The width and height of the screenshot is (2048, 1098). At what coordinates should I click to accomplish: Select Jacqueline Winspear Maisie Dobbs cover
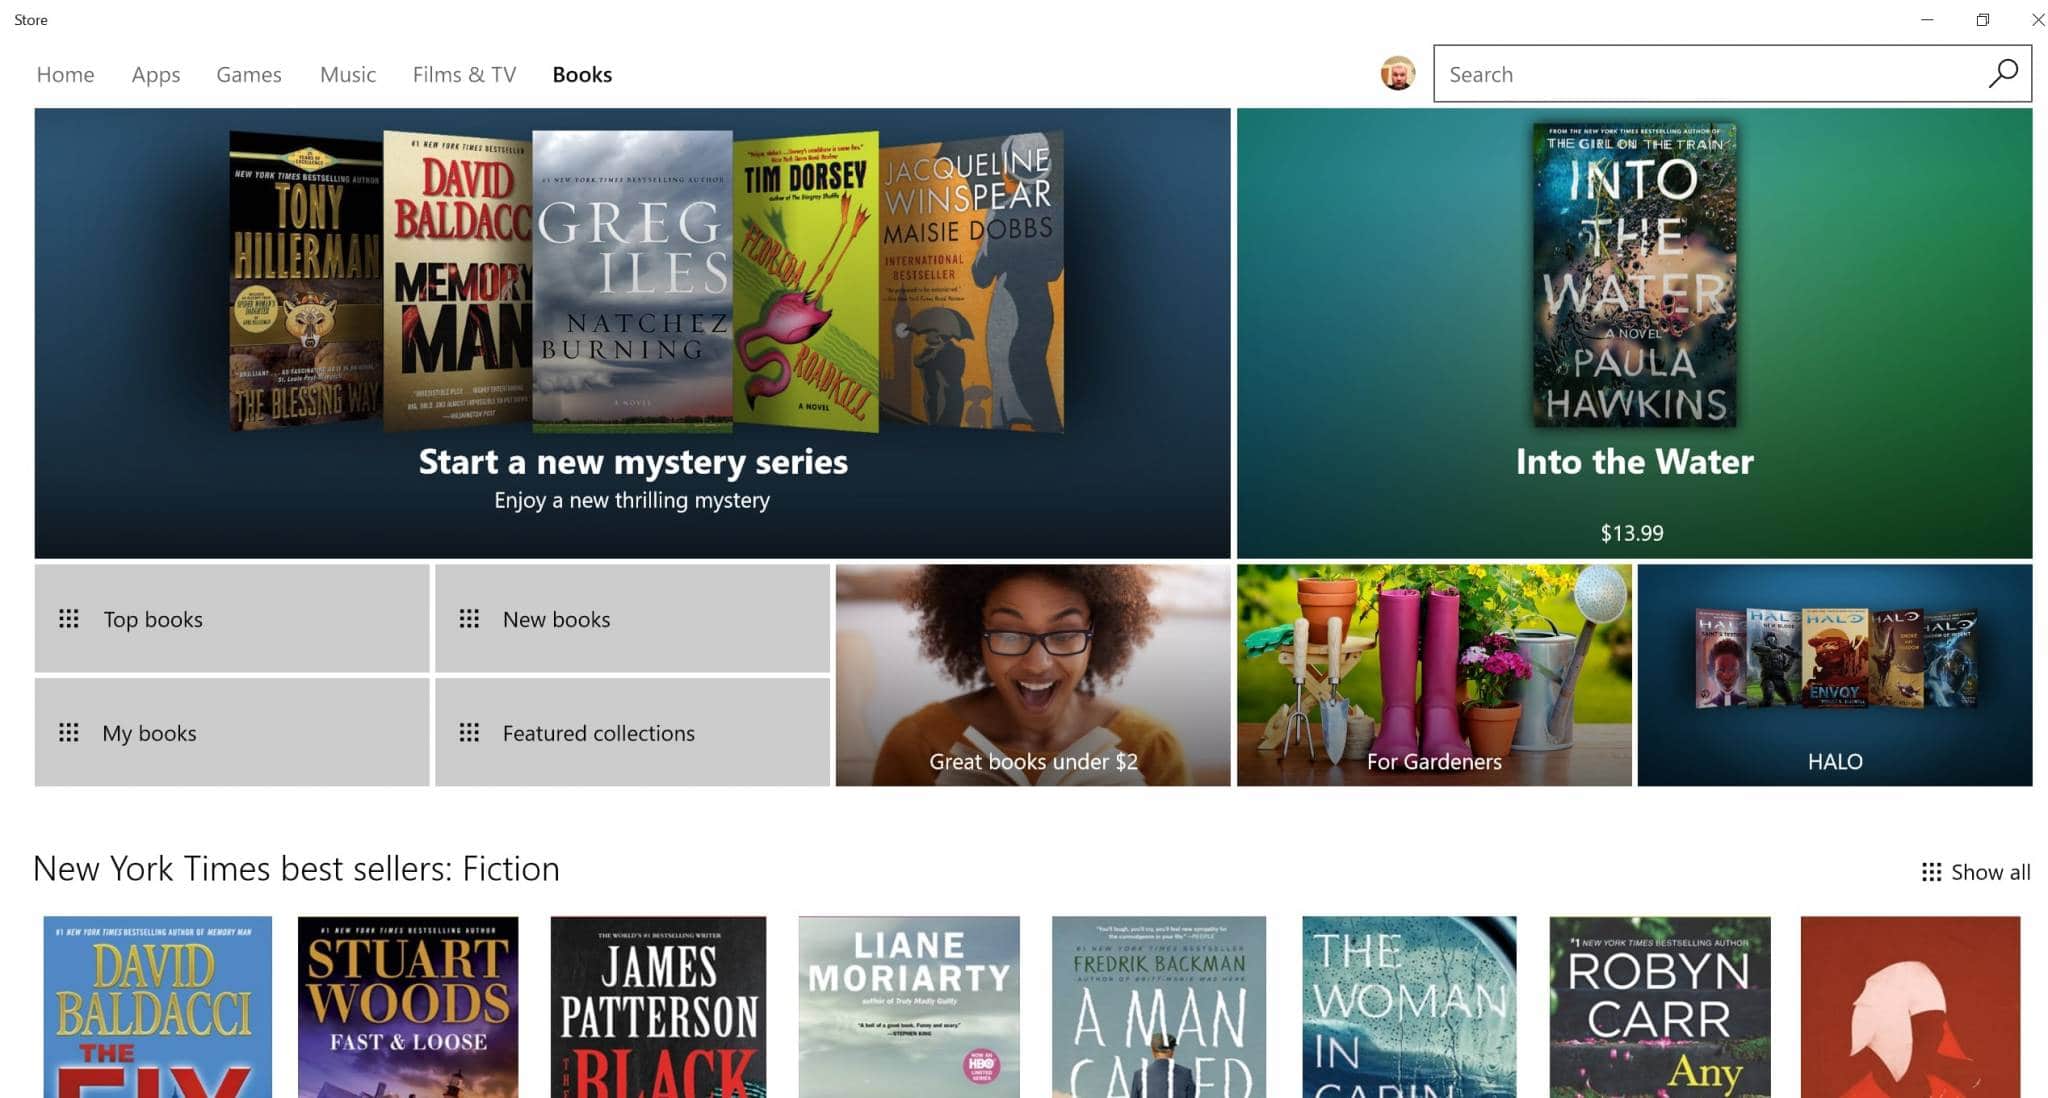coord(972,282)
